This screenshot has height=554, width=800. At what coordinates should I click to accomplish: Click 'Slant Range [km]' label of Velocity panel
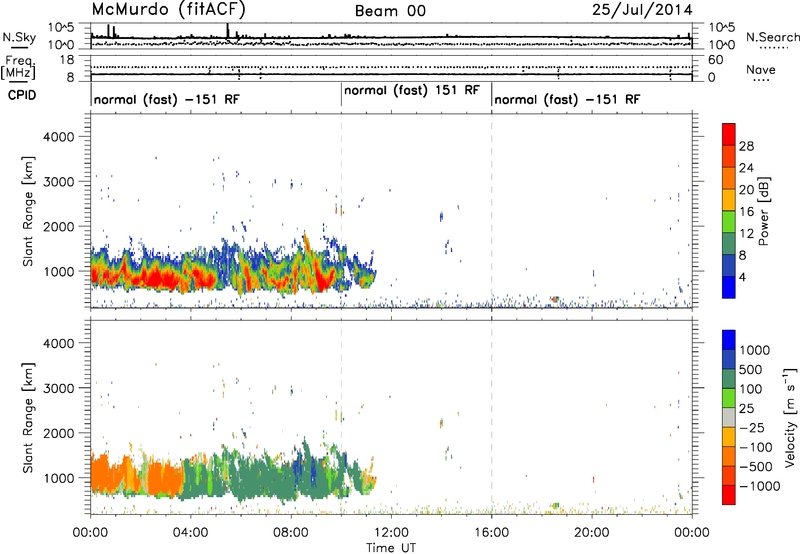click(x=29, y=417)
